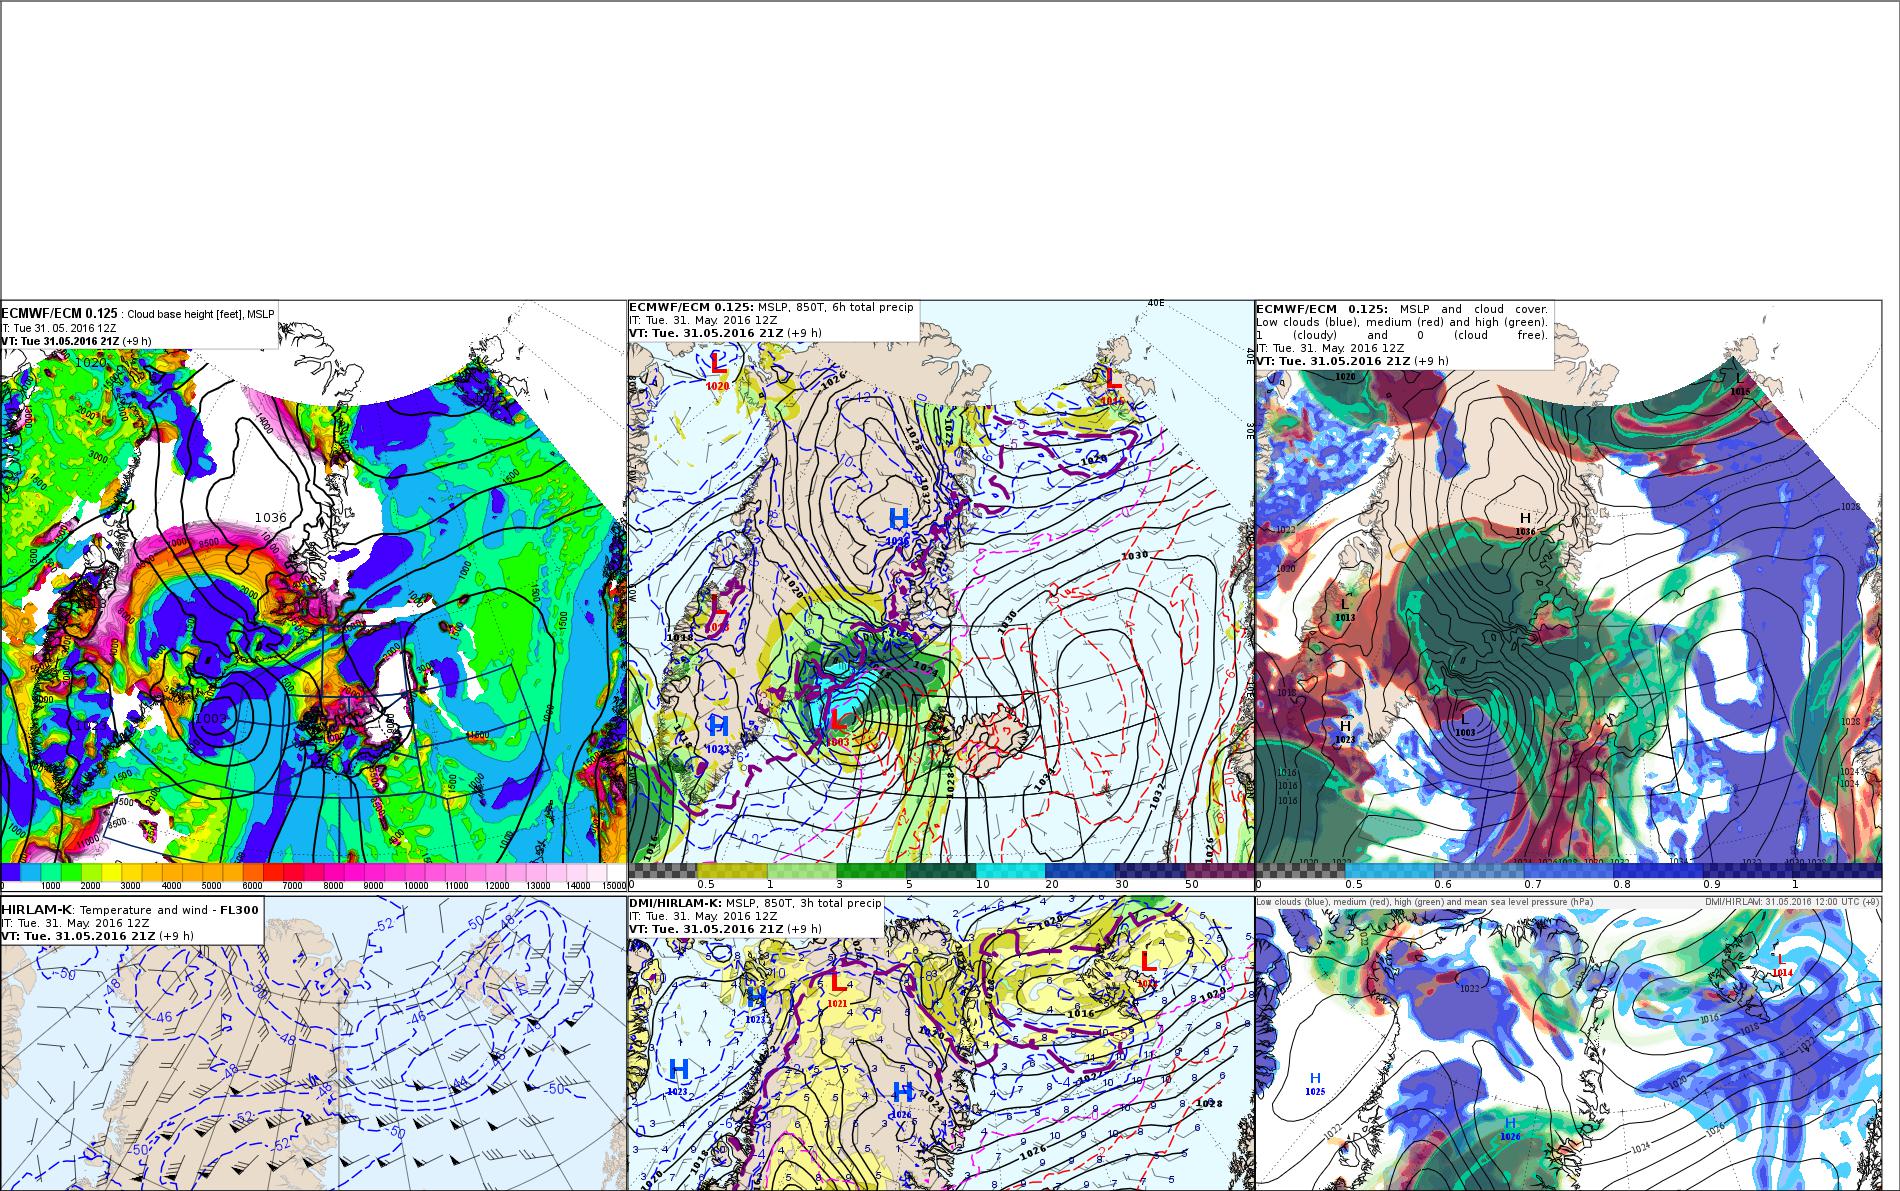This screenshot has width=1900, height=1191.
Task: Click the H 1036 marker in ECMWF cloud cover map
Action: coord(1525,524)
